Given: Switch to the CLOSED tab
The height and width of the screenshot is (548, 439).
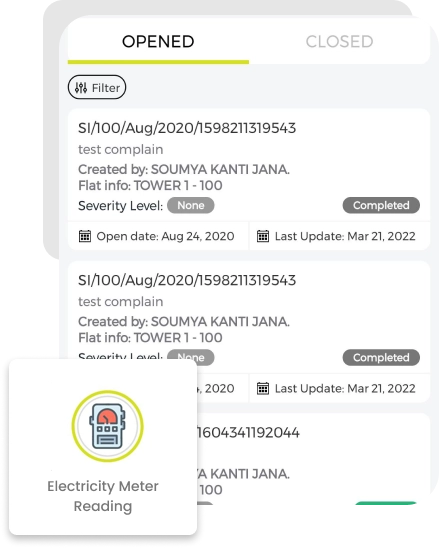Looking at the screenshot, I should (x=339, y=42).
